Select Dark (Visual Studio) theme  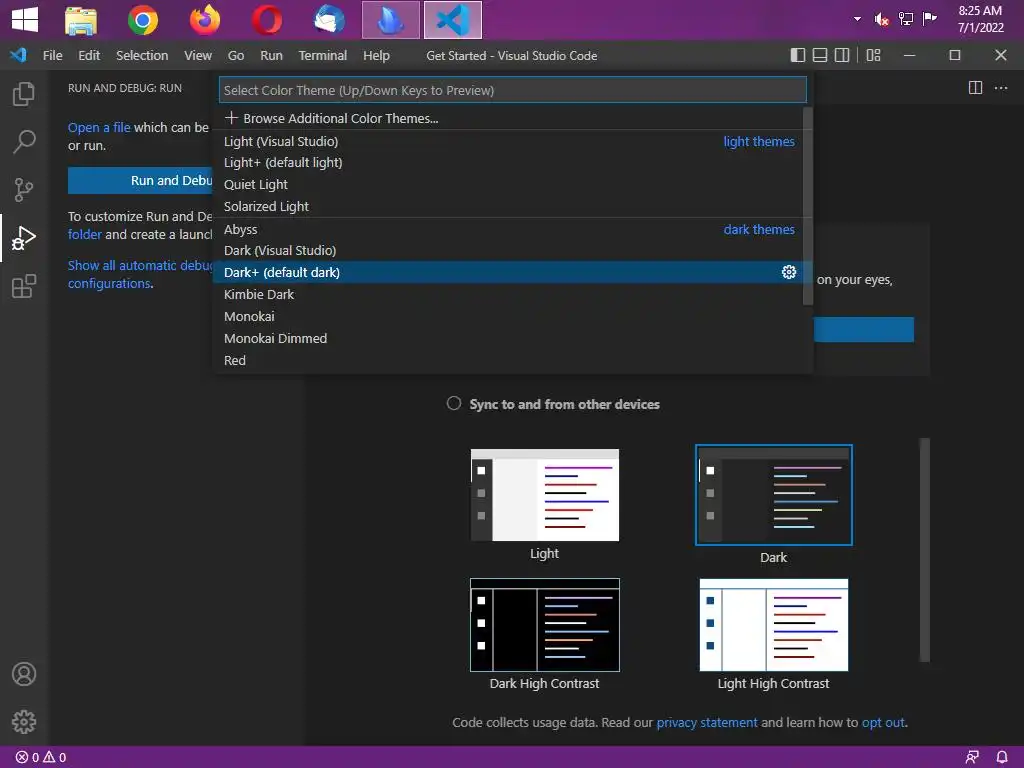[510, 251]
